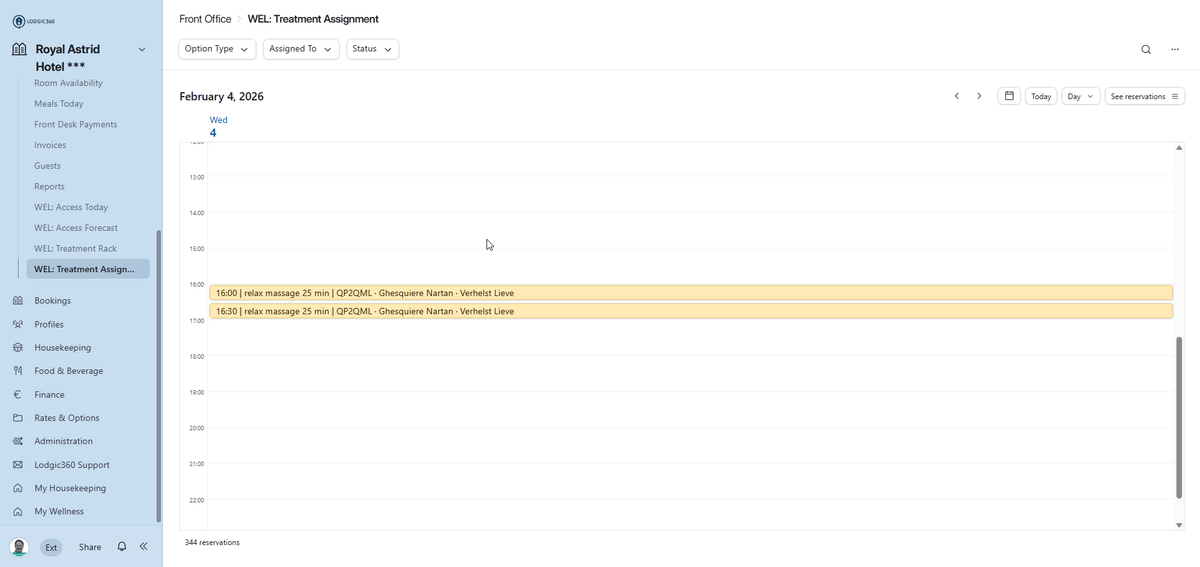Click the February 4, 2026 date heading

221,97
